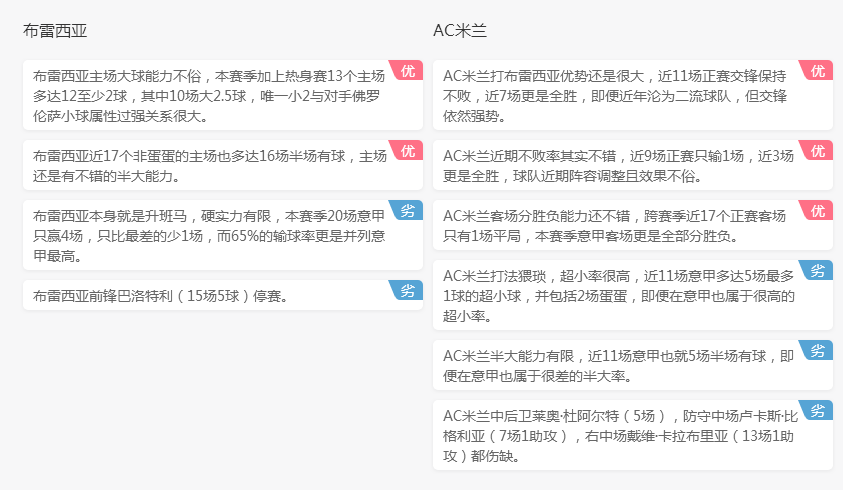The width and height of the screenshot is (843, 490).
Task: Open the 巴洛特利 suspension note card
Action: tap(223, 295)
